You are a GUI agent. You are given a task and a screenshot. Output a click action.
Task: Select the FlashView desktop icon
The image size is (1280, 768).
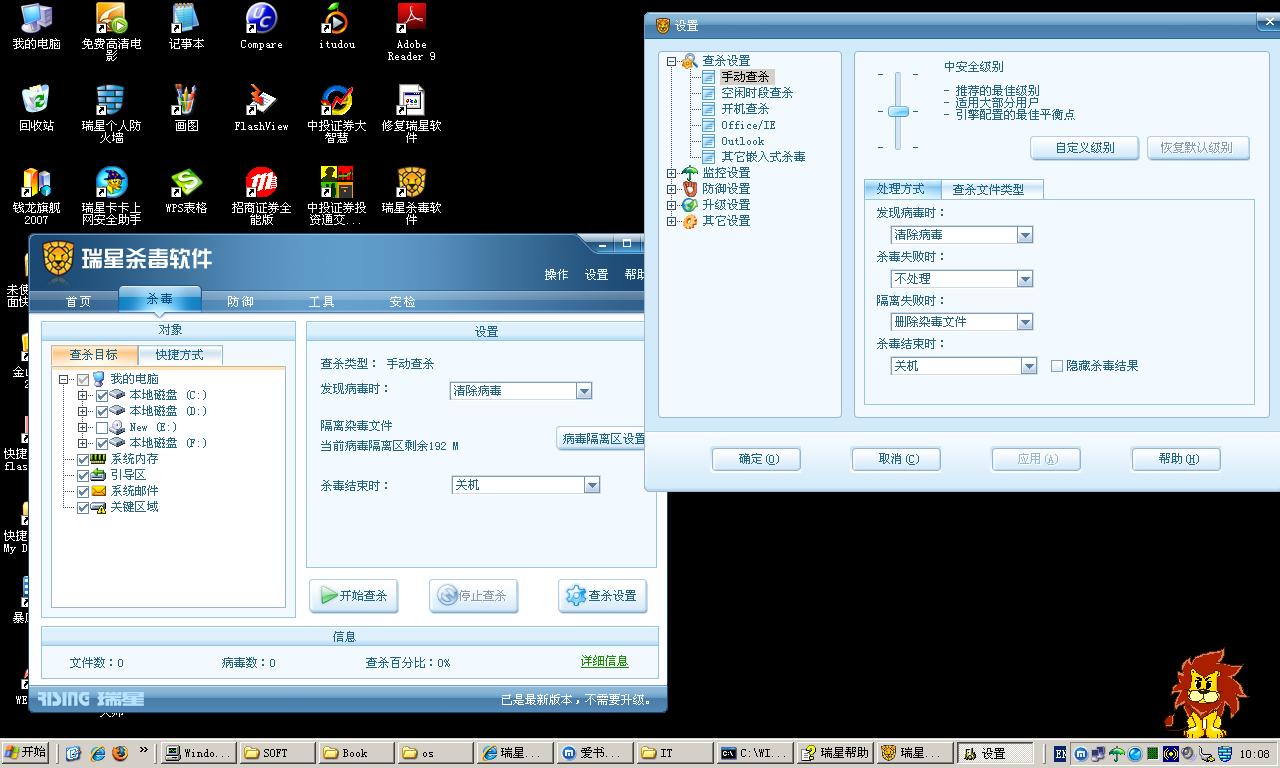pos(261,108)
